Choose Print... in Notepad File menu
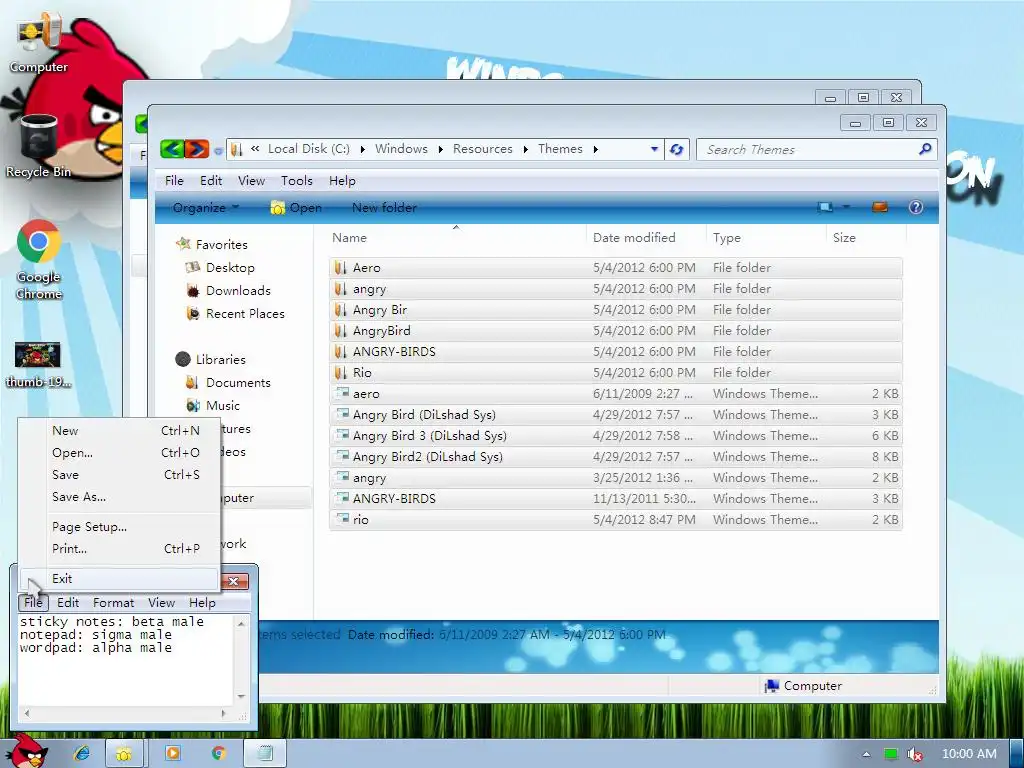This screenshot has width=1024, height=768. click(120, 549)
